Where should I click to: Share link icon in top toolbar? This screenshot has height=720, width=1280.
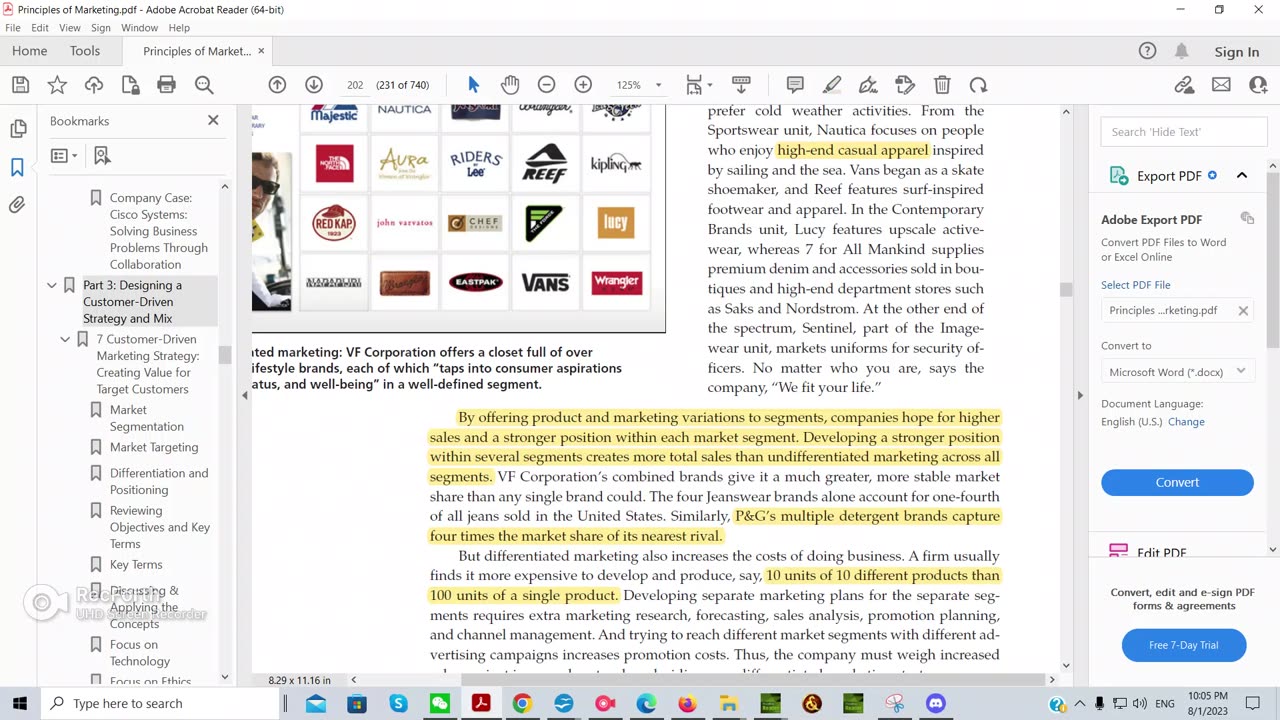[1185, 85]
